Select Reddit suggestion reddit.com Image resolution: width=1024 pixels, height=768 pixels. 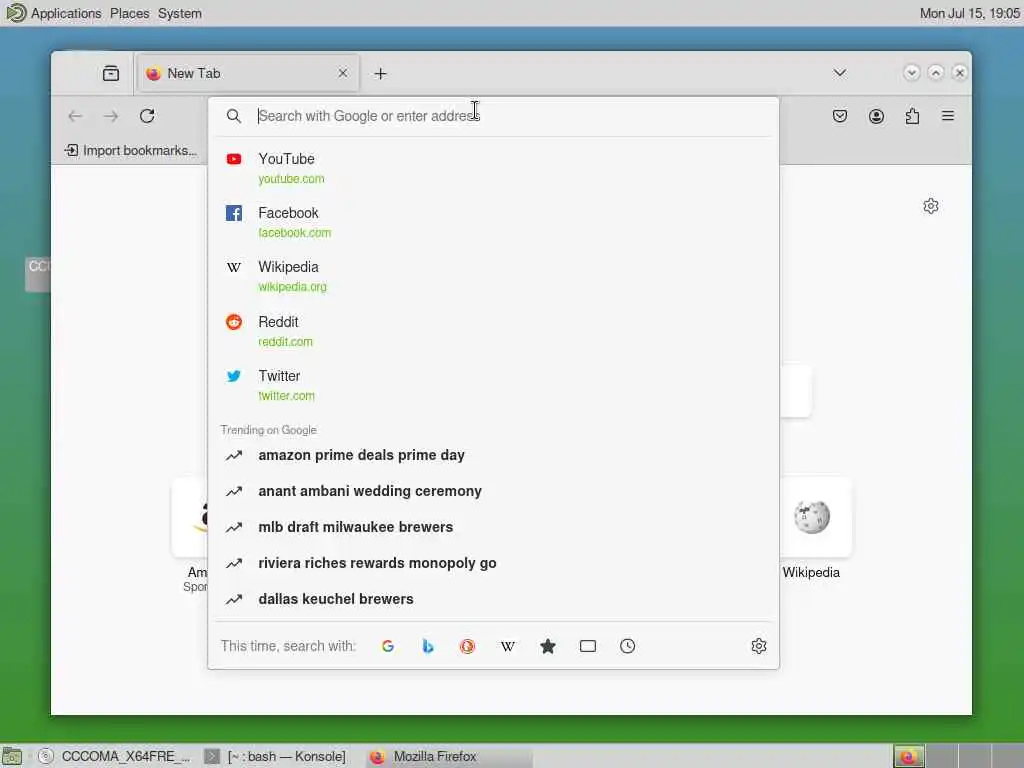(493, 332)
